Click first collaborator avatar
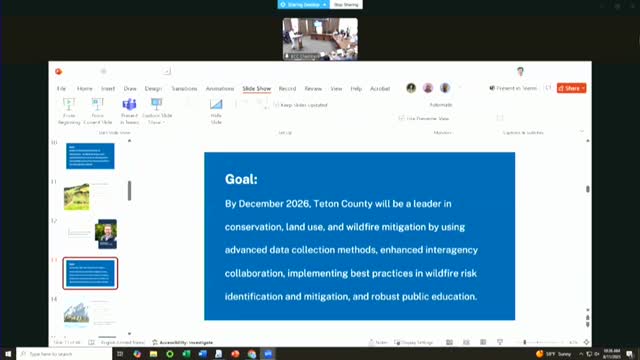Screen dimensions: 640x360 pos(411,88)
